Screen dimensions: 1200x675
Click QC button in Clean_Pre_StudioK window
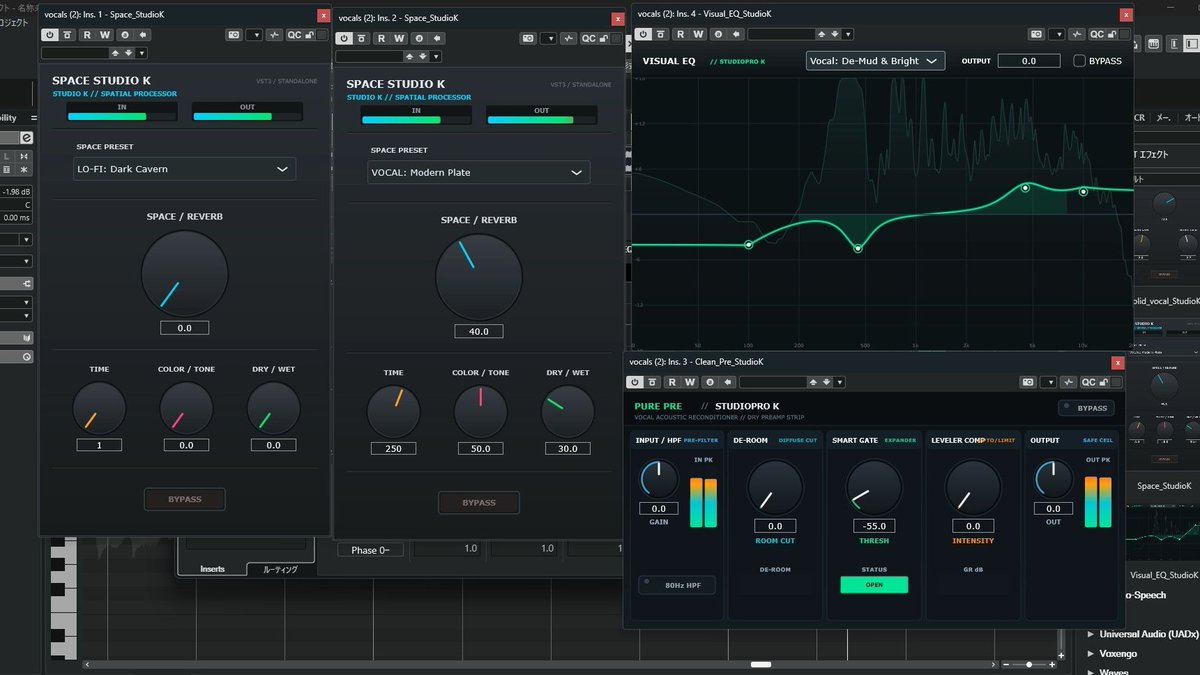[x=1088, y=382]
